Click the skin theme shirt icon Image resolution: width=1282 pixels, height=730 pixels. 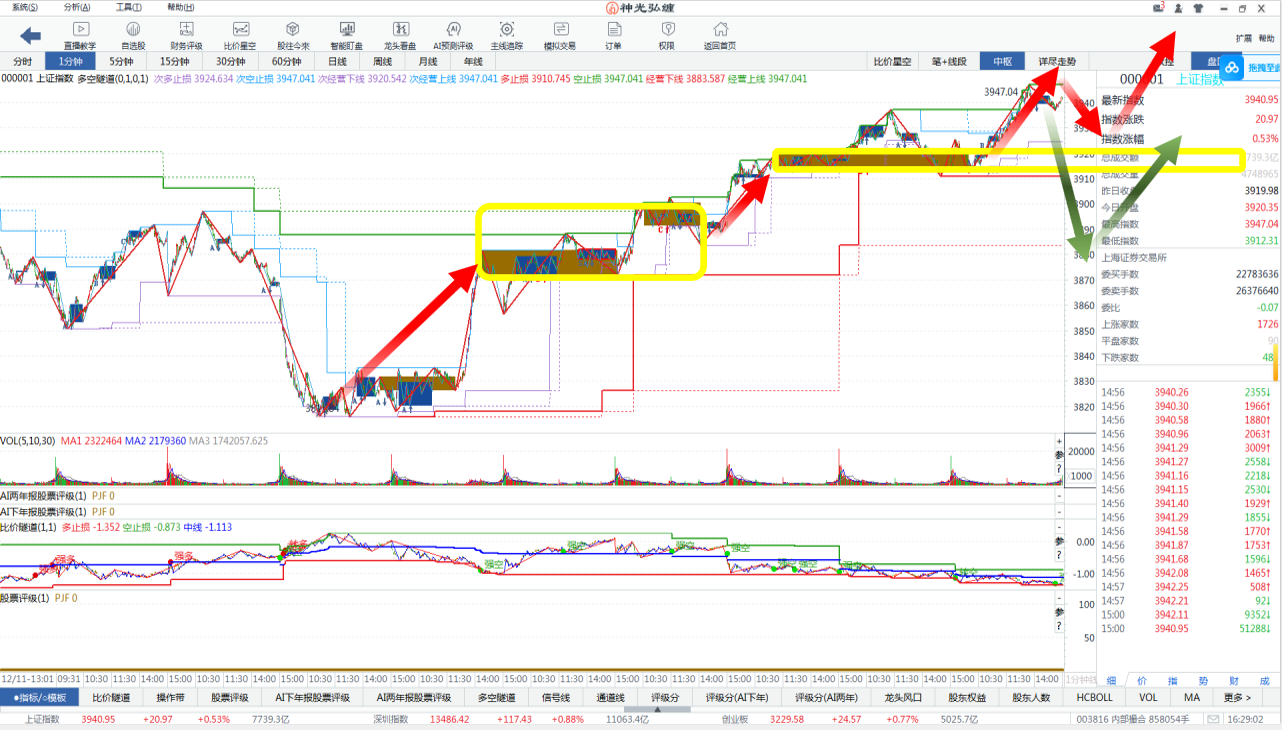(x=1198, y=8)
